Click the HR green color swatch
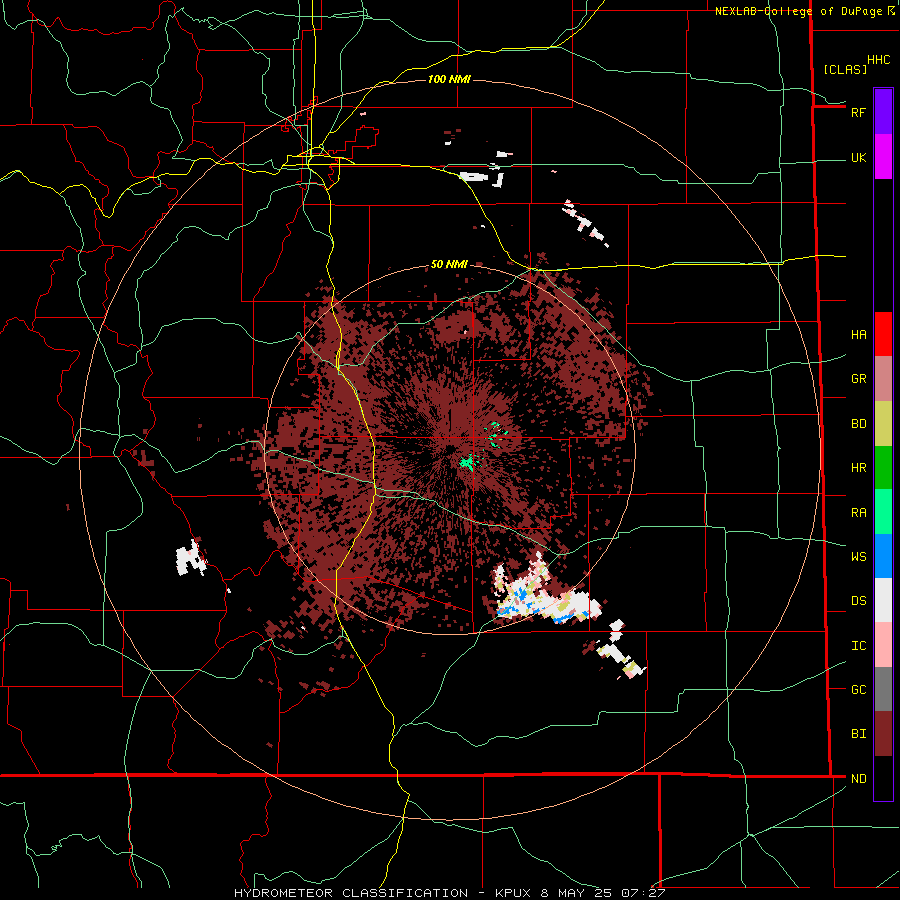 pyautogui.click(x=883, y=468)
